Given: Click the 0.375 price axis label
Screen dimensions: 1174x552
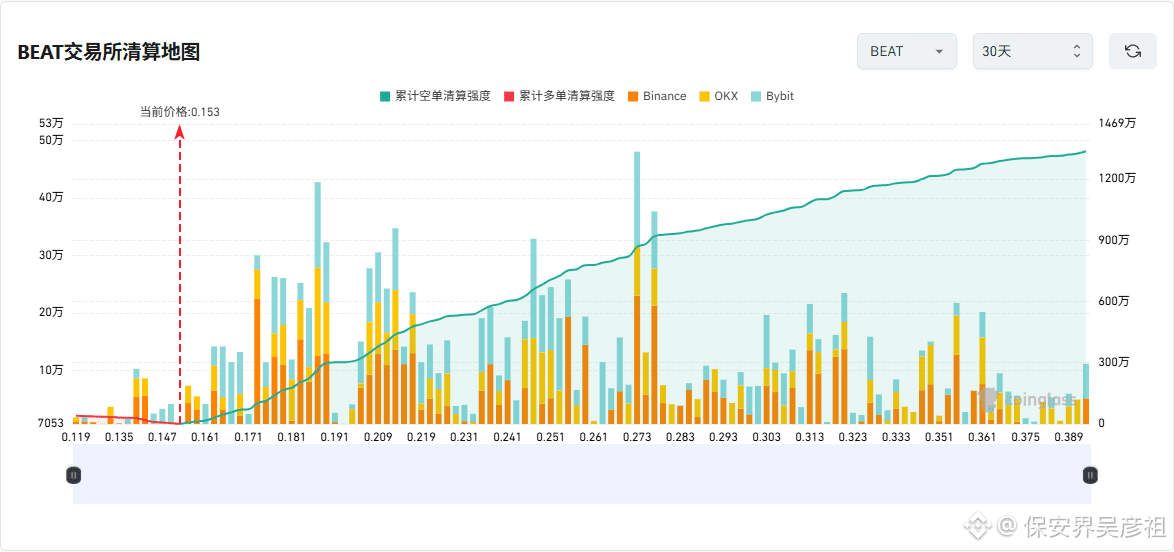Looking at the screenshot, I should [x=1027, y=437].
